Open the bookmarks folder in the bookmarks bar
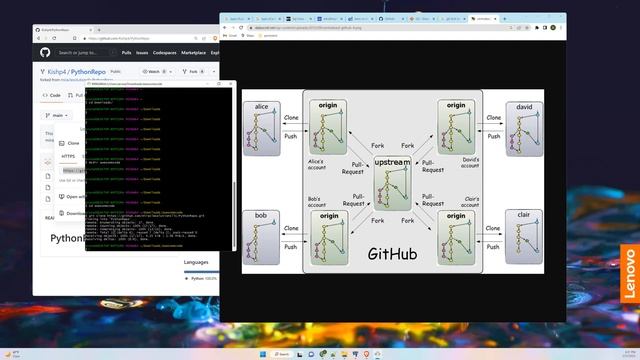The width and height of the screenshot is (640, 360). pyautogui.click(x=268, y=36)
